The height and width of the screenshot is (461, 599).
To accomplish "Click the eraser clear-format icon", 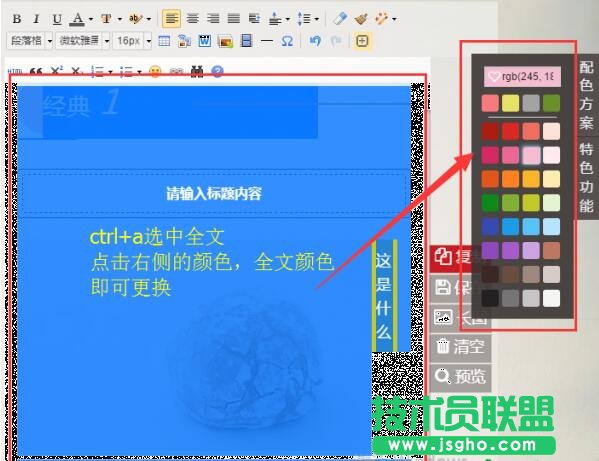I will coord(340,18).
